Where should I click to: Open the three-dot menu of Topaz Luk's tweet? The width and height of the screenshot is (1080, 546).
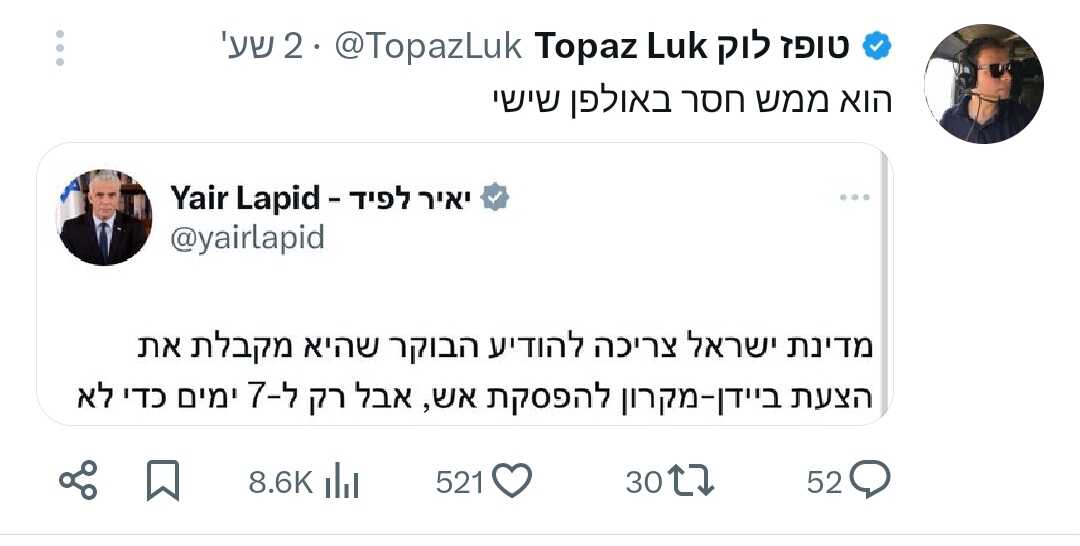pos(60,48)
